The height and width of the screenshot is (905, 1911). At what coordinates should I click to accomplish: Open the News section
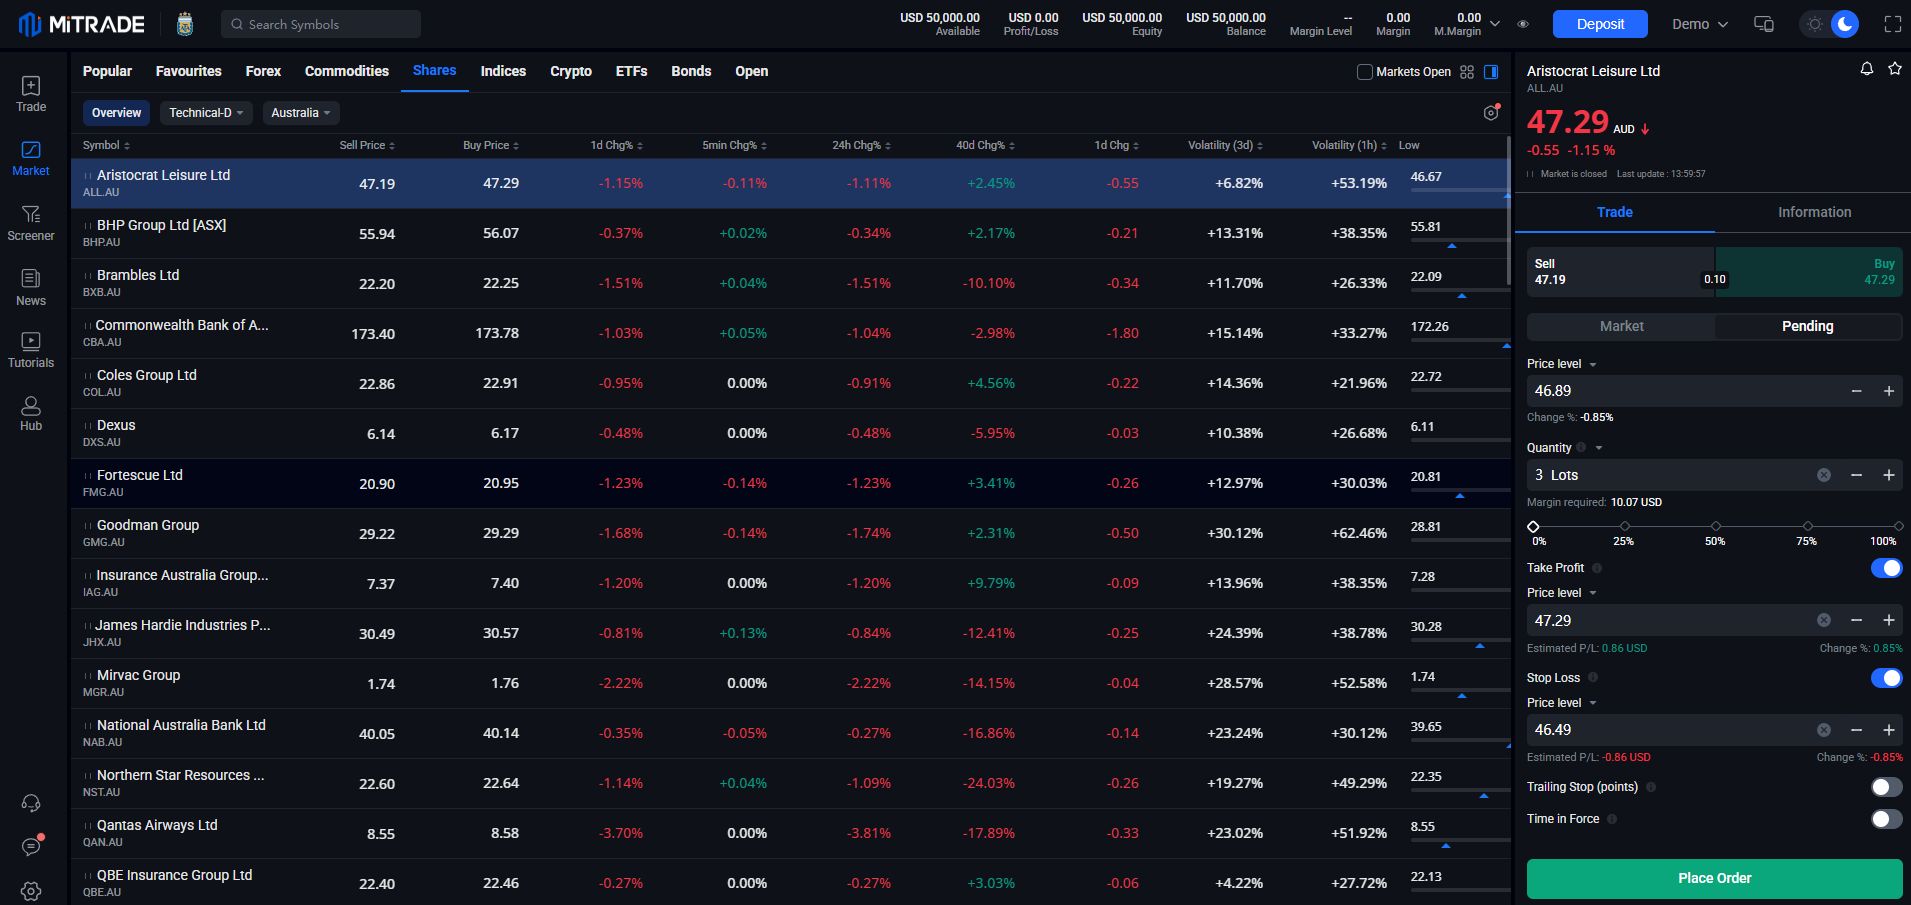30,288
